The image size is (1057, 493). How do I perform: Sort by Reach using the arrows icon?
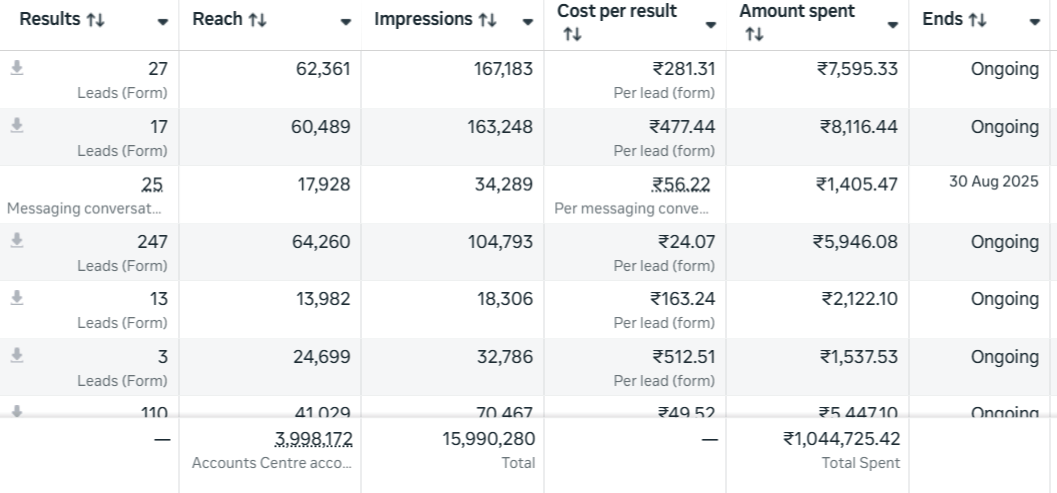257,21
